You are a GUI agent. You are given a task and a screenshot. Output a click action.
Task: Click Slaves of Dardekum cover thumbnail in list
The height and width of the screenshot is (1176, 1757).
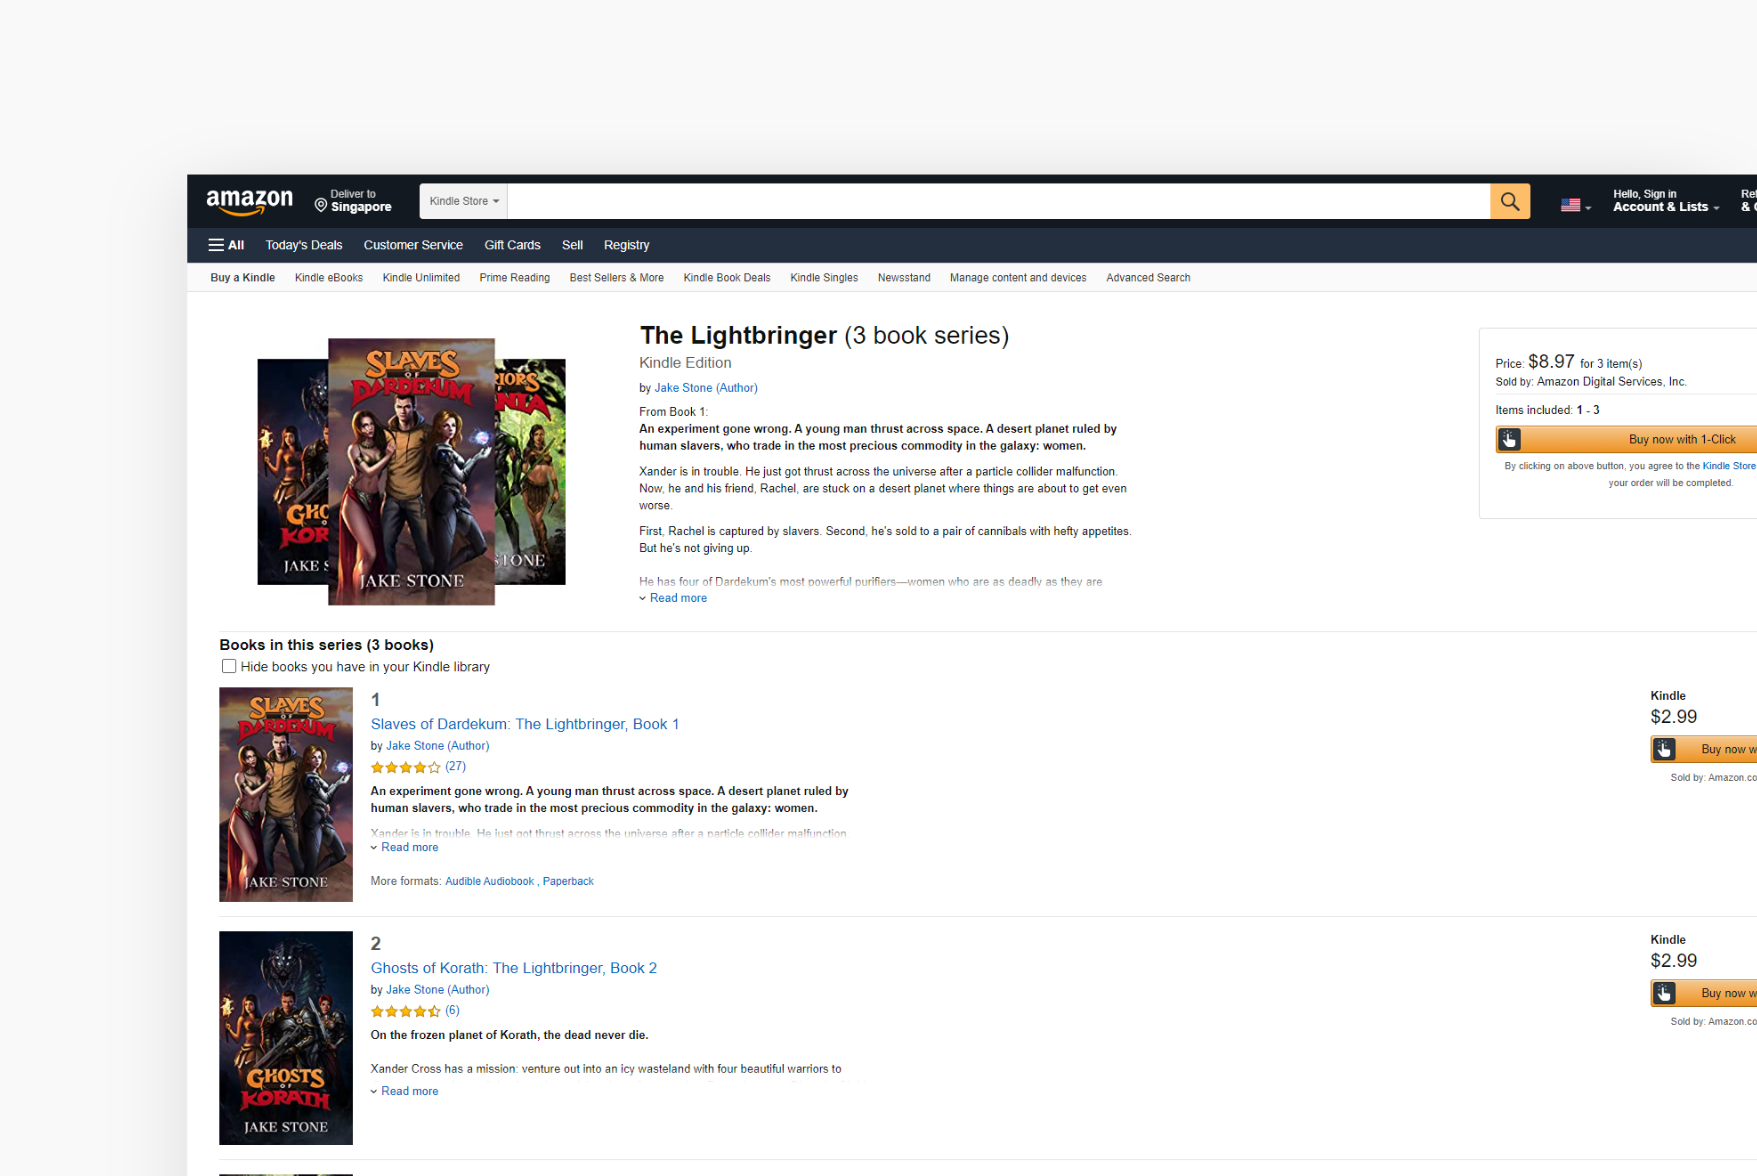point(286,794)
